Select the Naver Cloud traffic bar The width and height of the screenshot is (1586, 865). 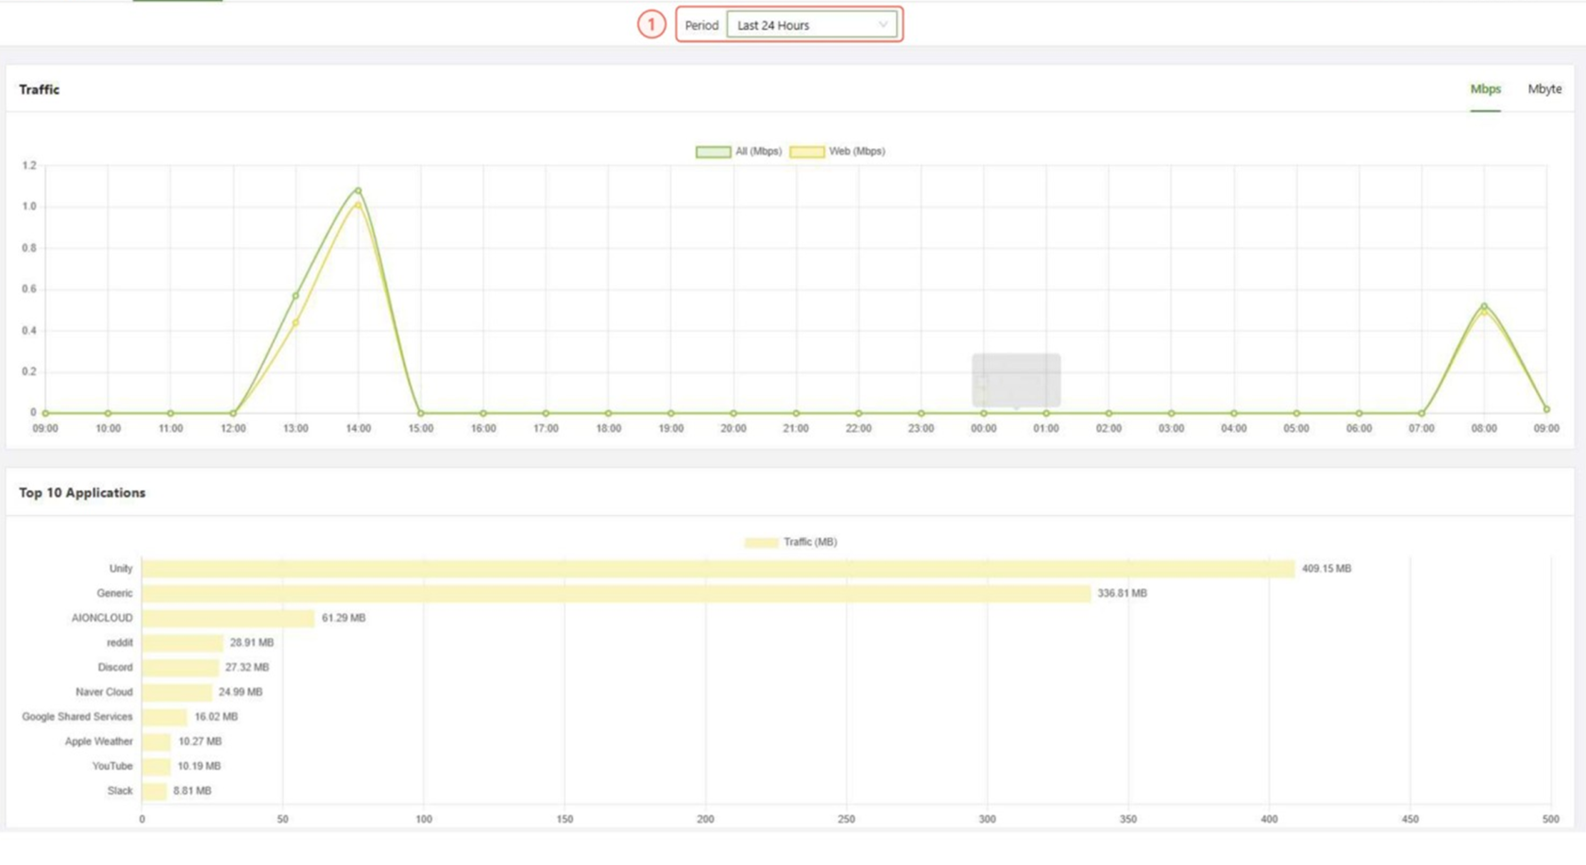tap(177, 692)
